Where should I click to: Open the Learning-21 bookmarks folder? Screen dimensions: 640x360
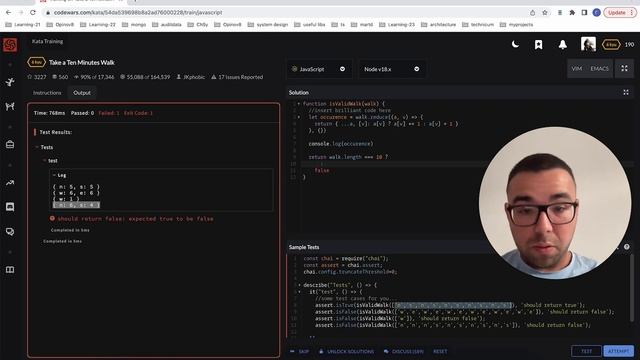point(23,24)
